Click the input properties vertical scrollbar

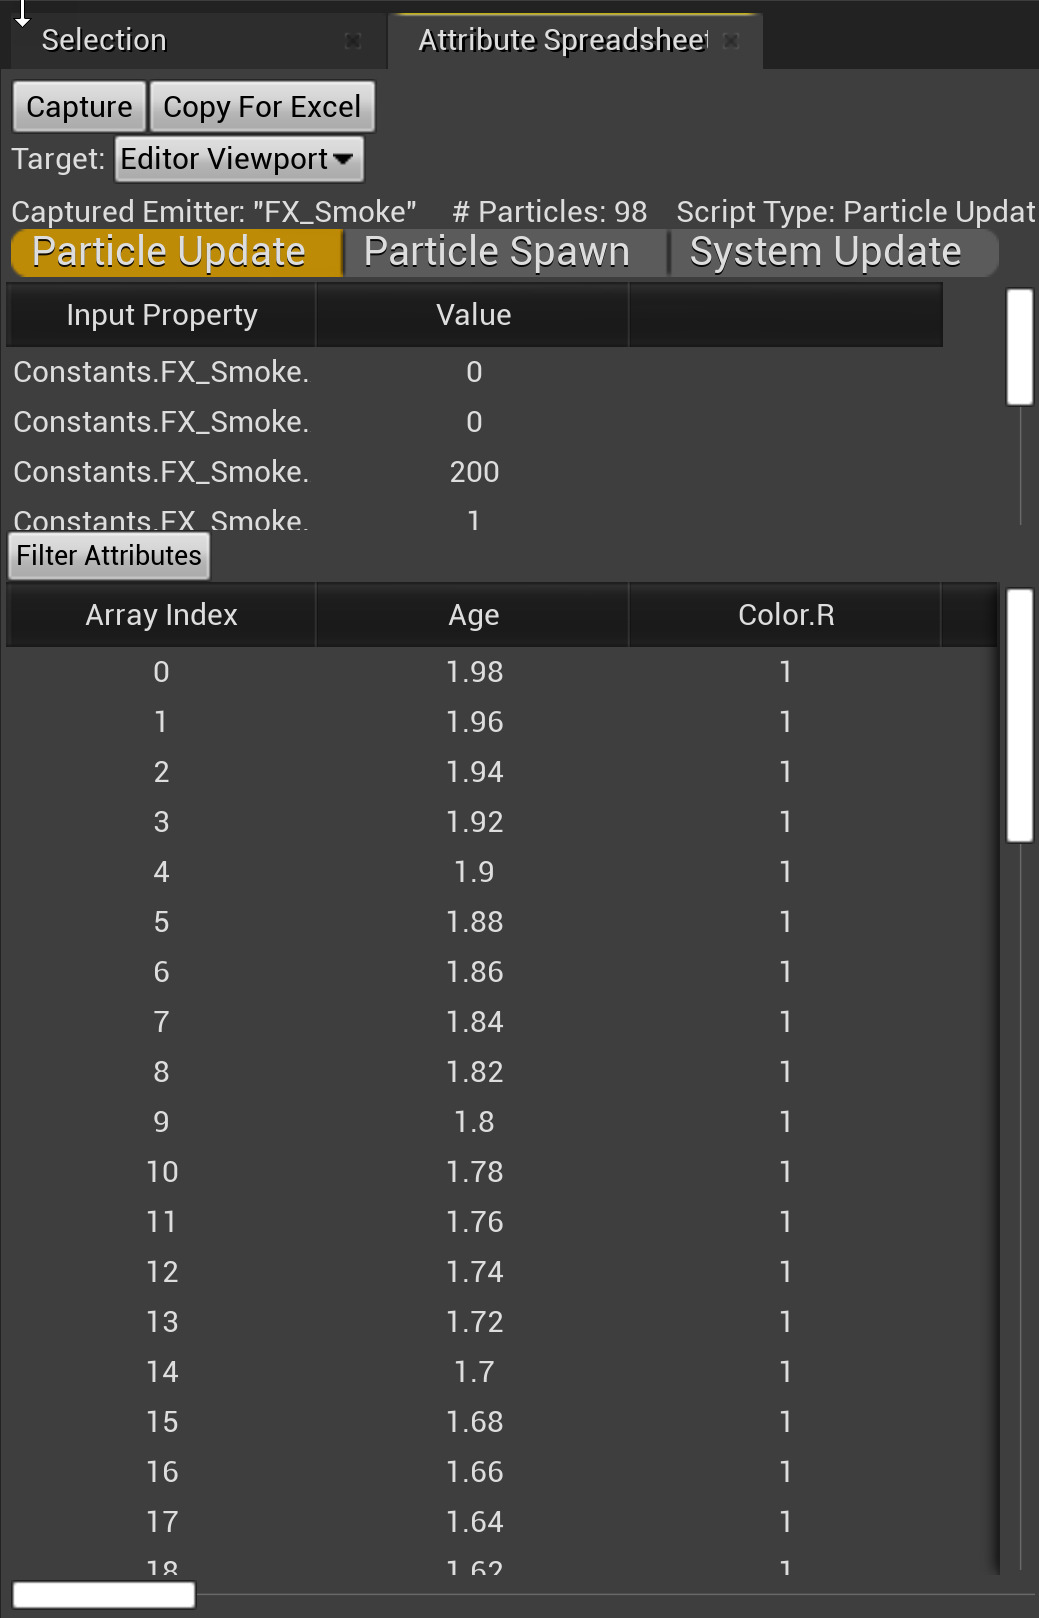coord(1019,347)
